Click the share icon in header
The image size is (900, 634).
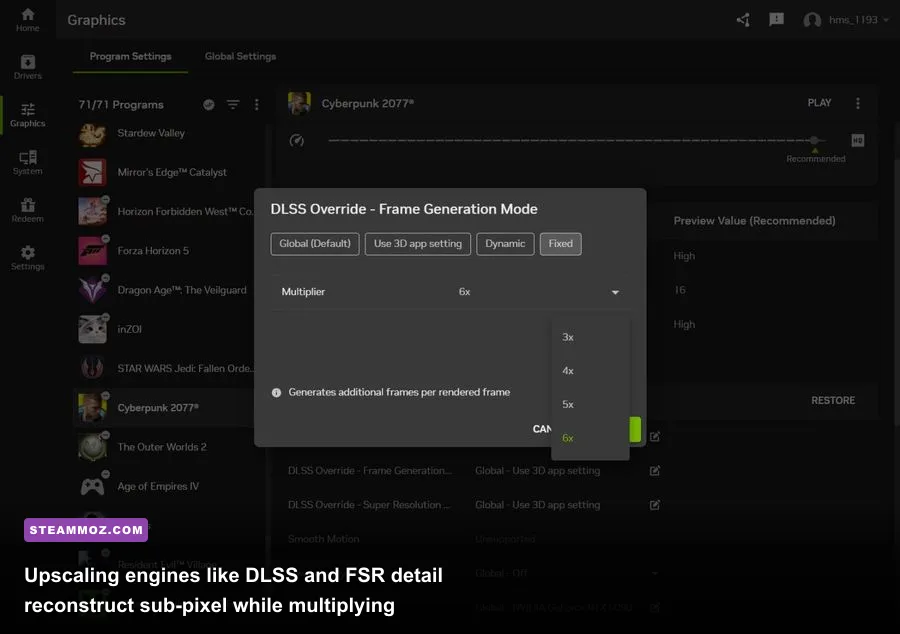click(743, 20)
